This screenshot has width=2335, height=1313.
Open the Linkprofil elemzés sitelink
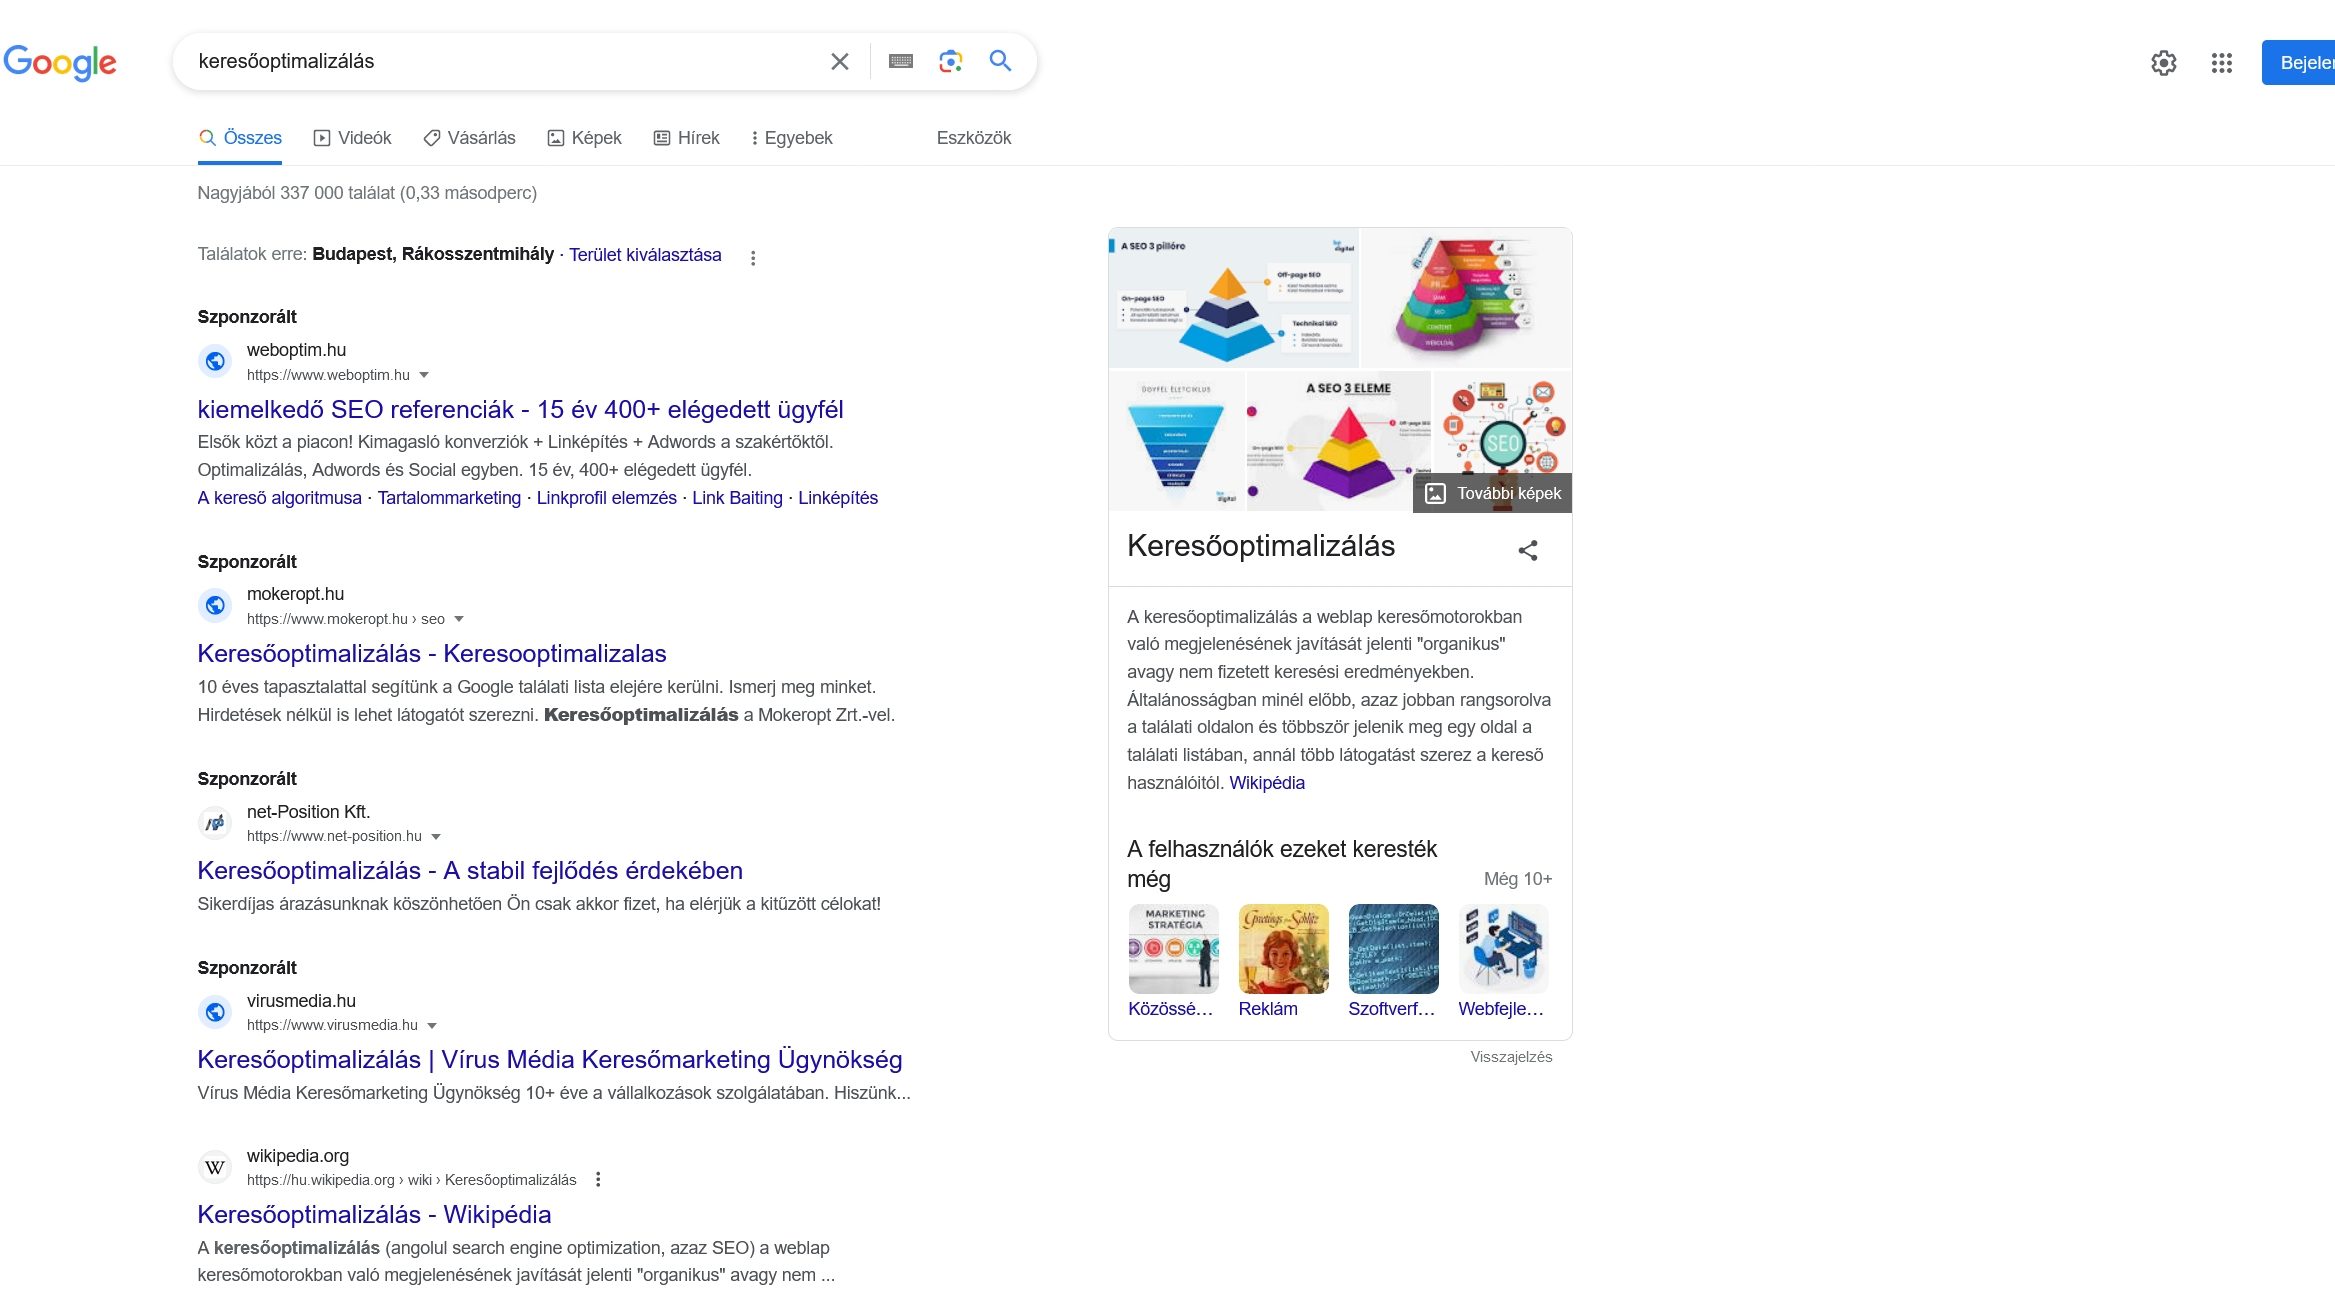(606, 498)
